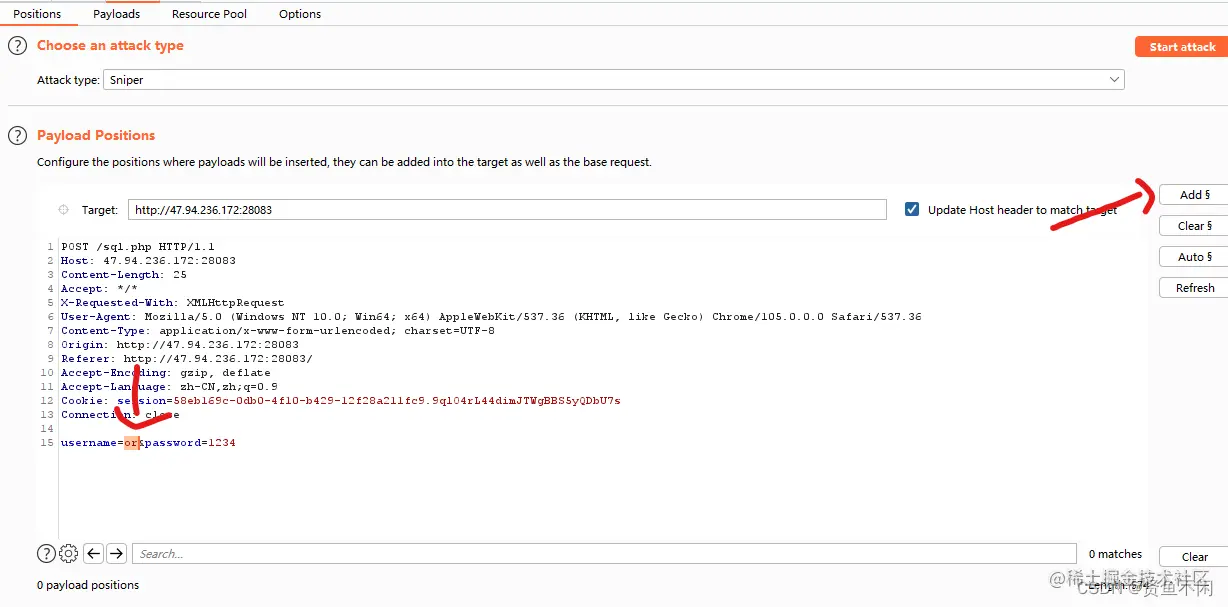Open help for Payload Positions
The image size is (1228, 607).
[17, 135]
